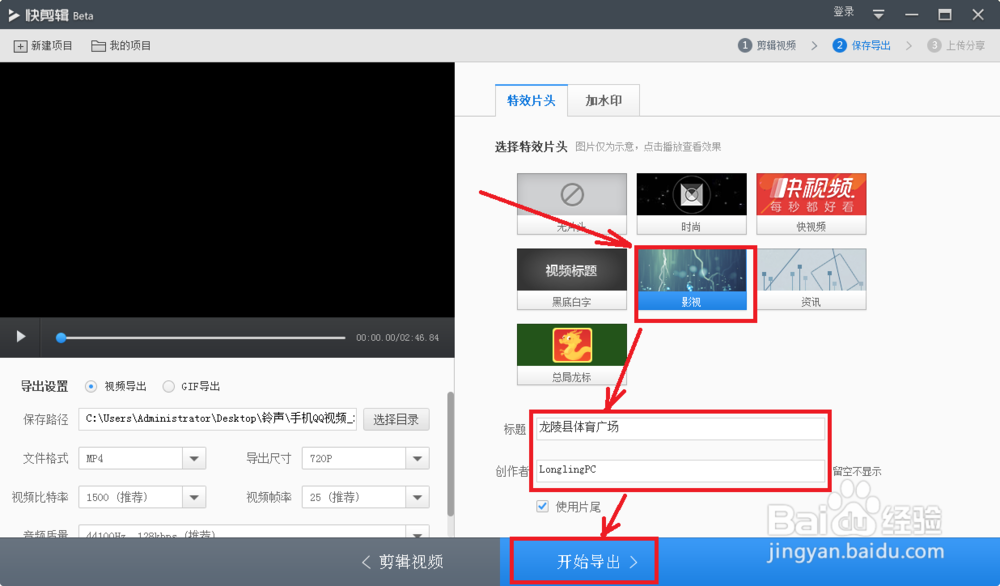Screen dimensions: 1000x586
Task: Click the 新建项目 plus icon
Action: point(20,46)
